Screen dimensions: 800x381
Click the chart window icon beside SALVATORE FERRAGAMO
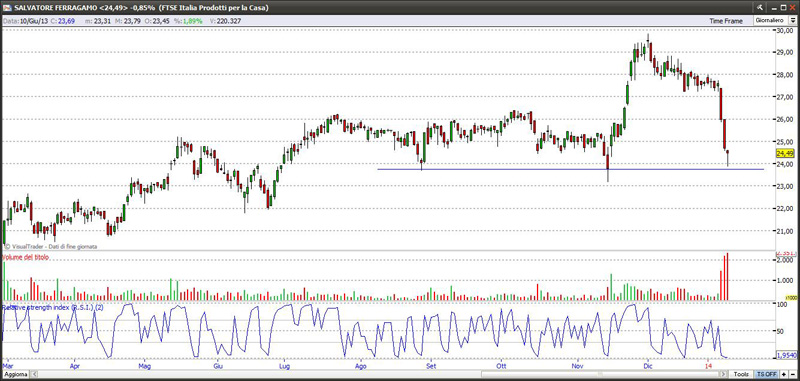click(8, 8)
